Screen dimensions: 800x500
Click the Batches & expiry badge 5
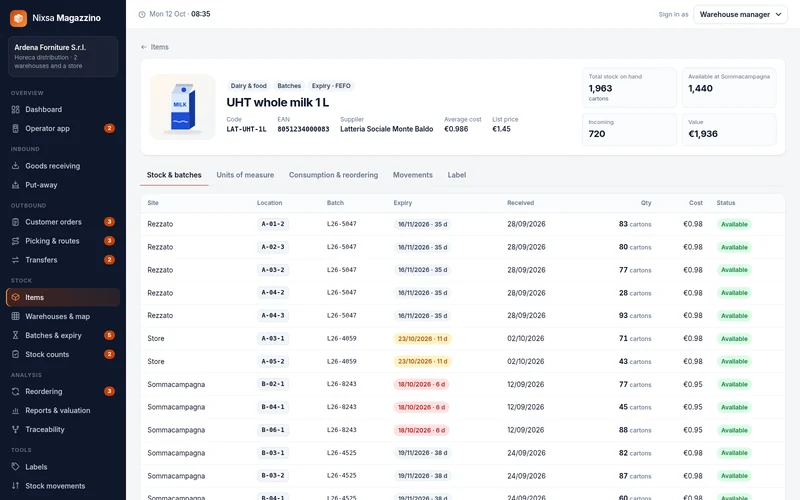[x=109, y=335]
